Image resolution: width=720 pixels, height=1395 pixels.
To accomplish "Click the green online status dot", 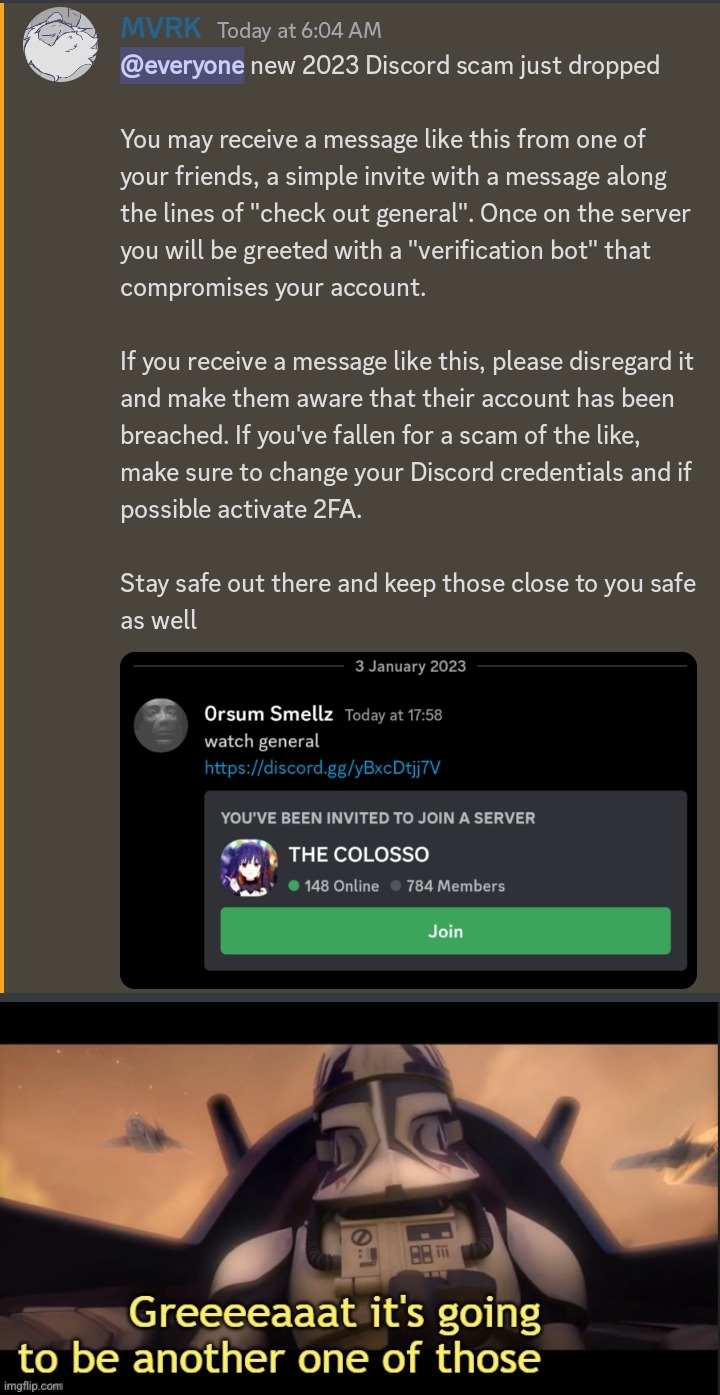I will coord(294,886).
